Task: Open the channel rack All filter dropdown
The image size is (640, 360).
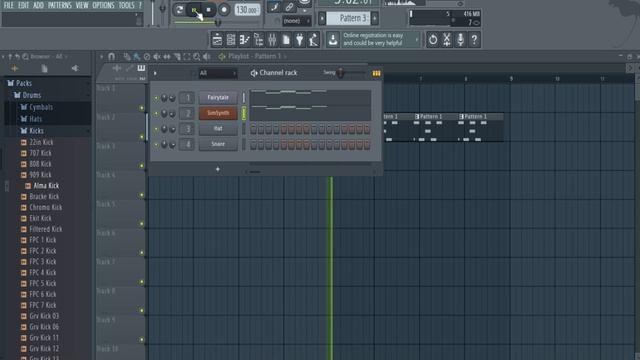Action: tap(218, 73)
